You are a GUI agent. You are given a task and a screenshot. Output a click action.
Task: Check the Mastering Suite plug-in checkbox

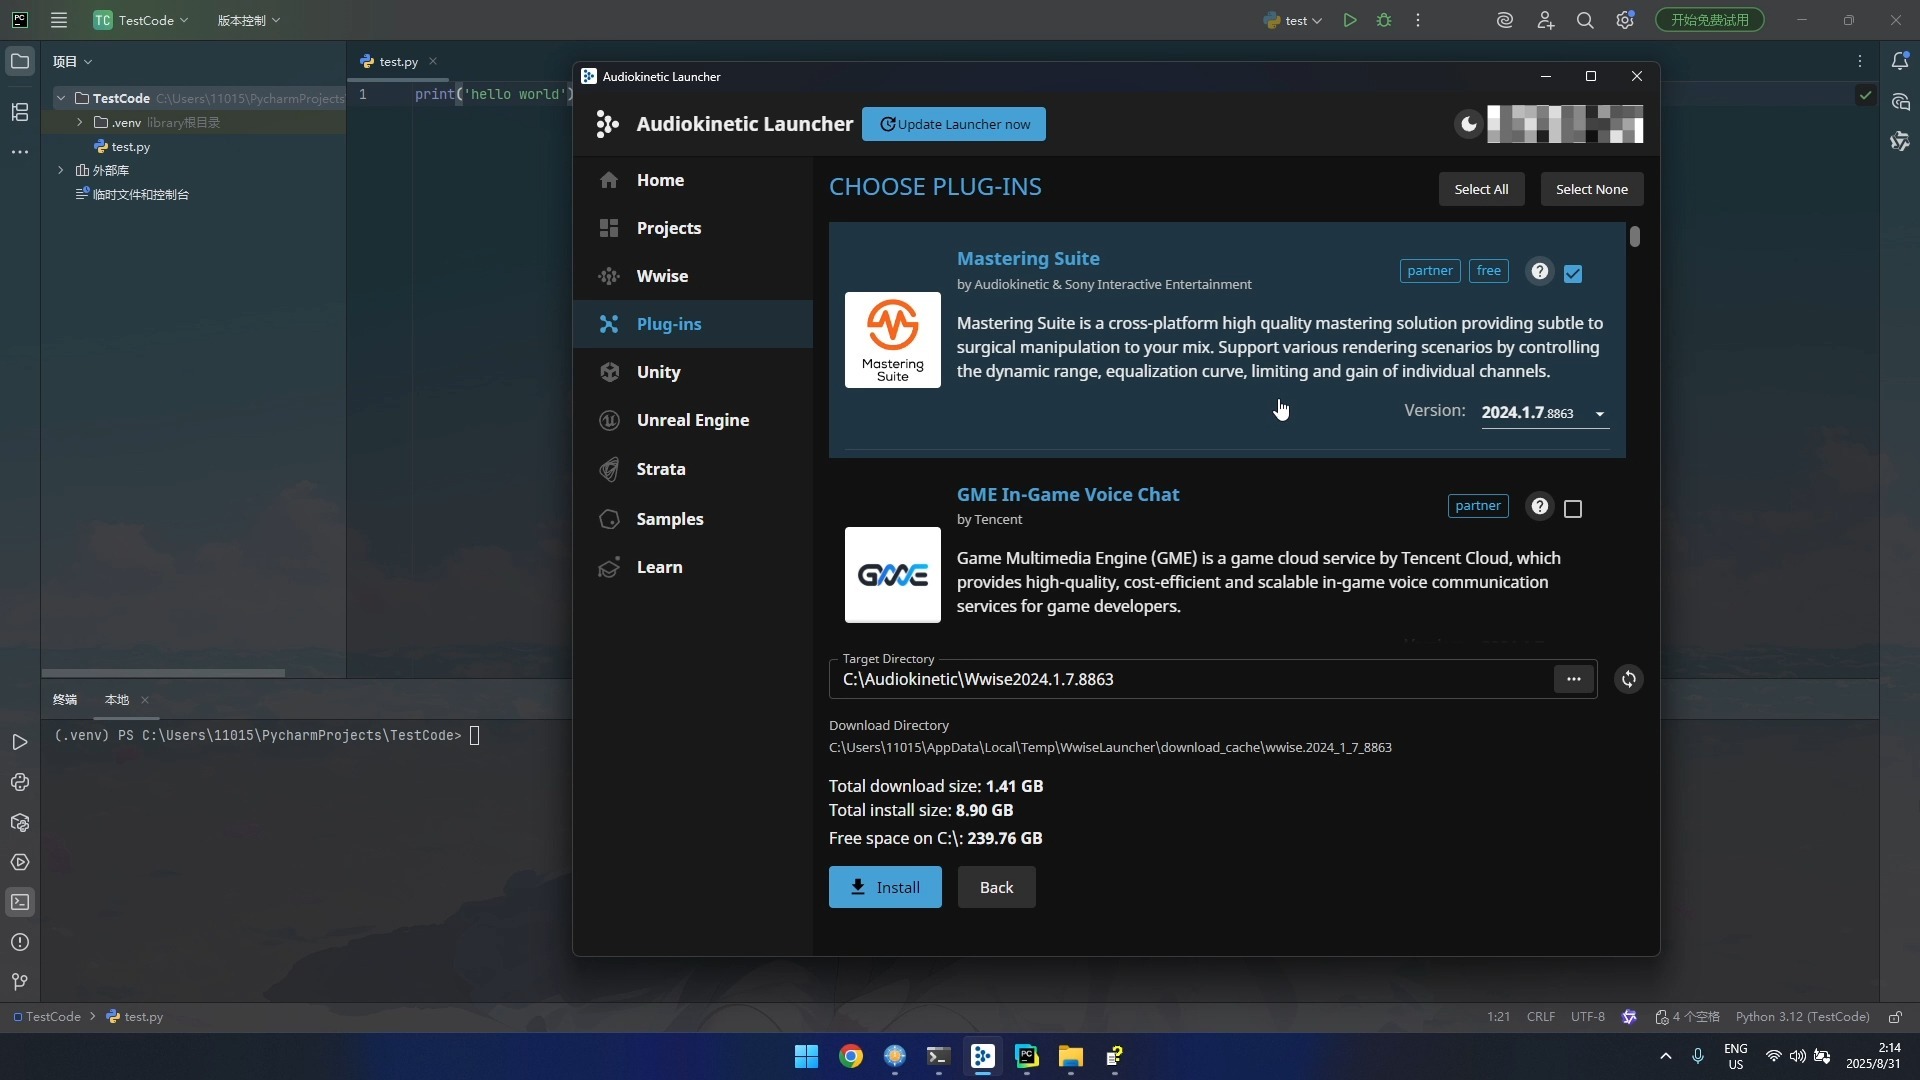pyautogui.click(x=1573, y=273)
